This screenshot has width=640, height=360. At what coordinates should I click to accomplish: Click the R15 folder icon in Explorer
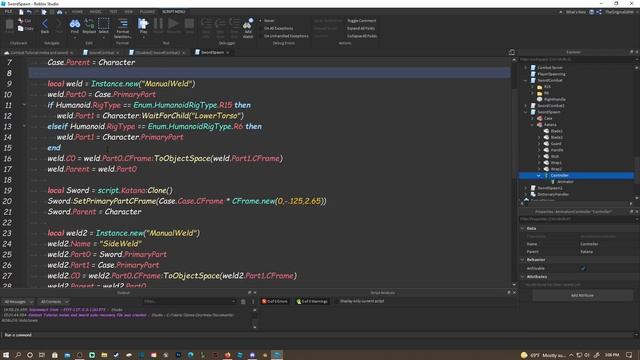point(540,87)
